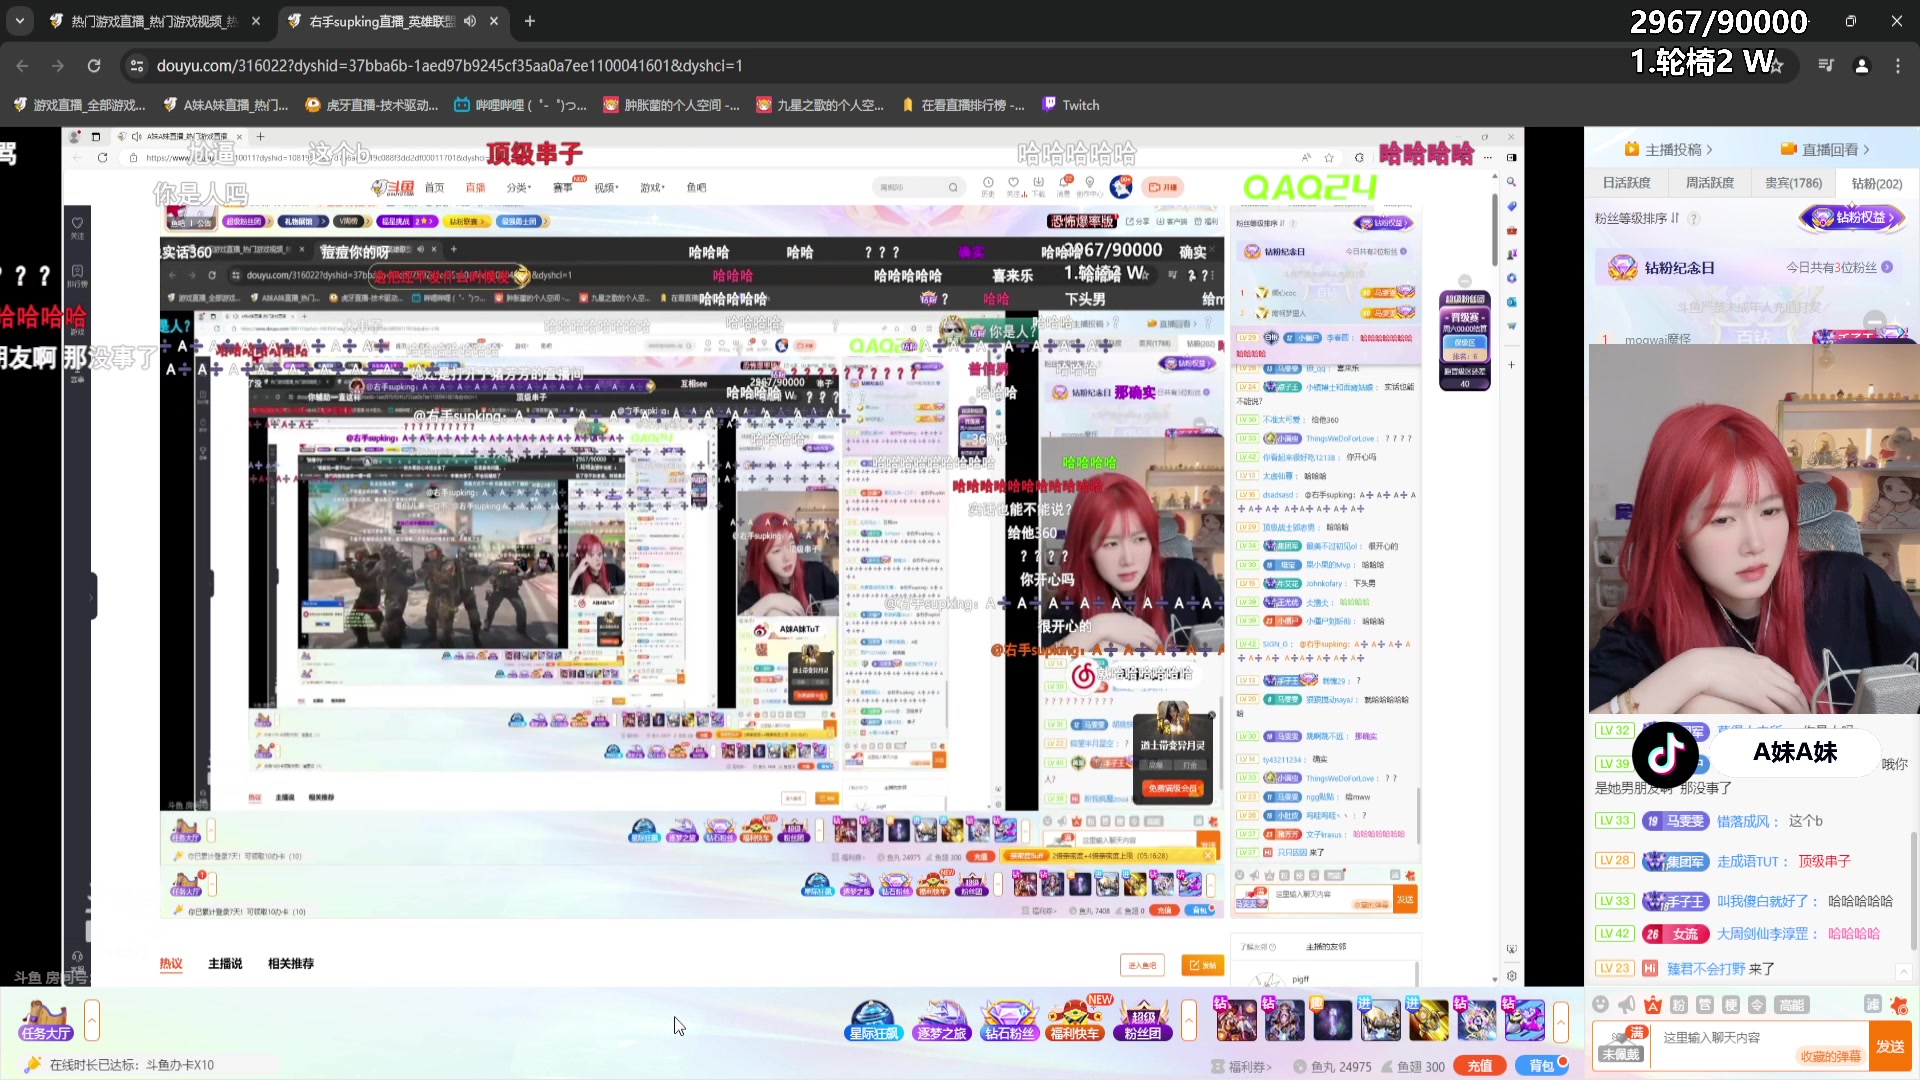Click the orange 发送 send button
Viewport: 1920px width, 1080px height.
click(1890, 1046)
